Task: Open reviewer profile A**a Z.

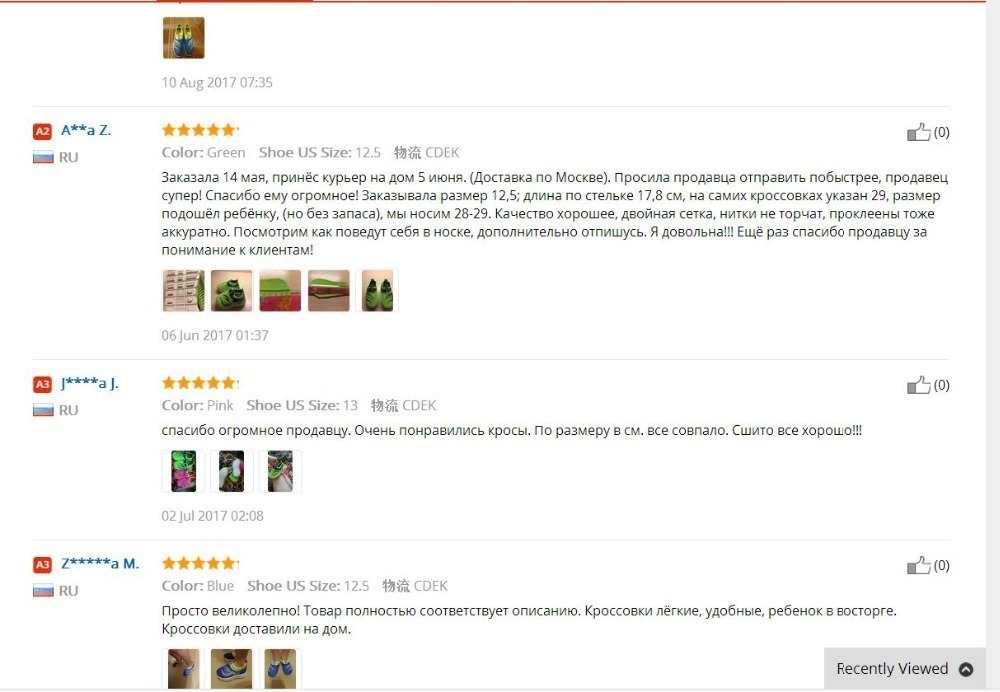Action: pyautogui.click(x=86, y=130)
